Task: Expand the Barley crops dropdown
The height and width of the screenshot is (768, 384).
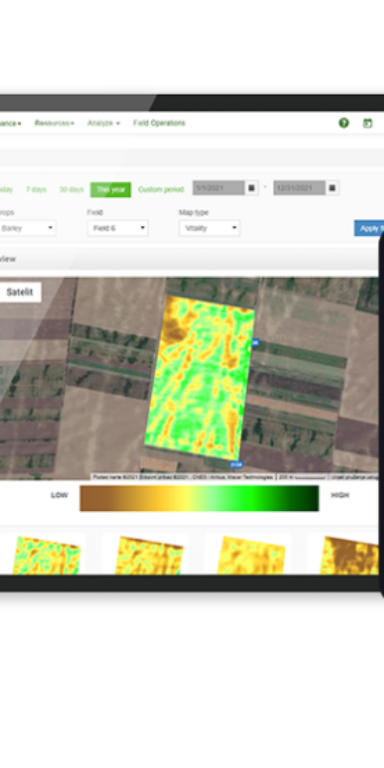Action: click(x=27, y=228)
